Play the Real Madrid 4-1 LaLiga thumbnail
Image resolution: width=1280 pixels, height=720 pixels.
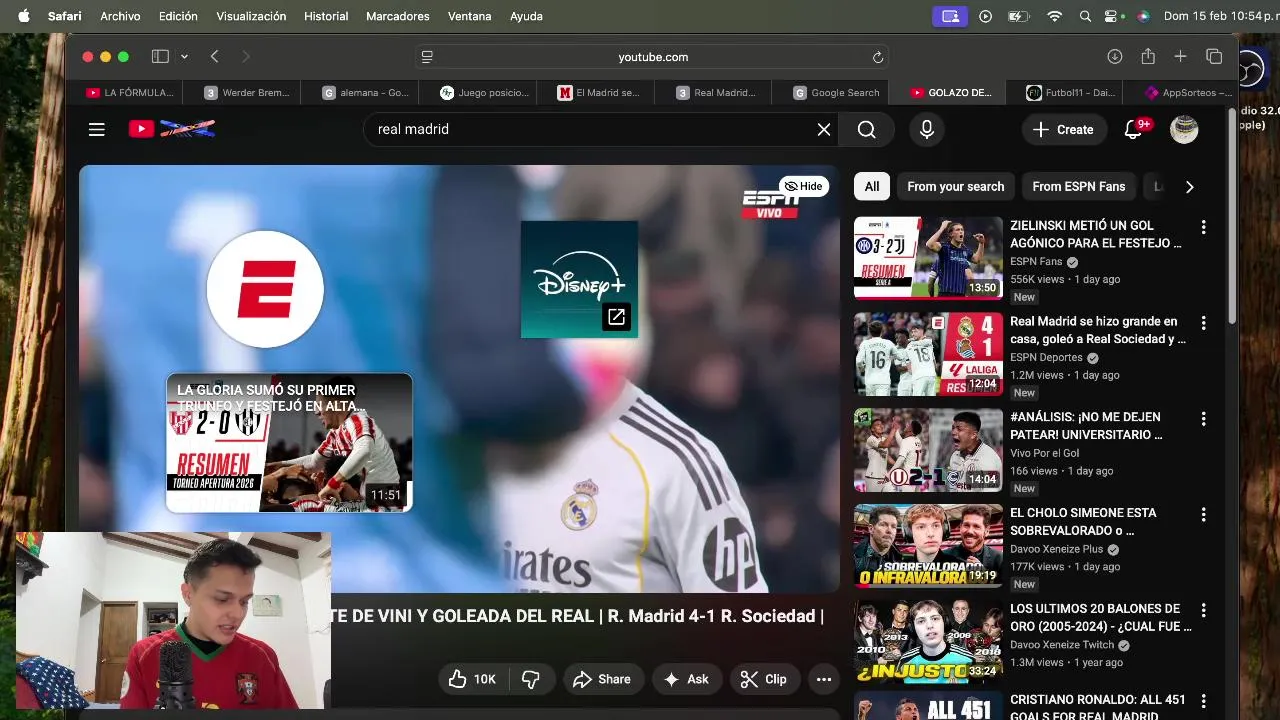point(928,354)
